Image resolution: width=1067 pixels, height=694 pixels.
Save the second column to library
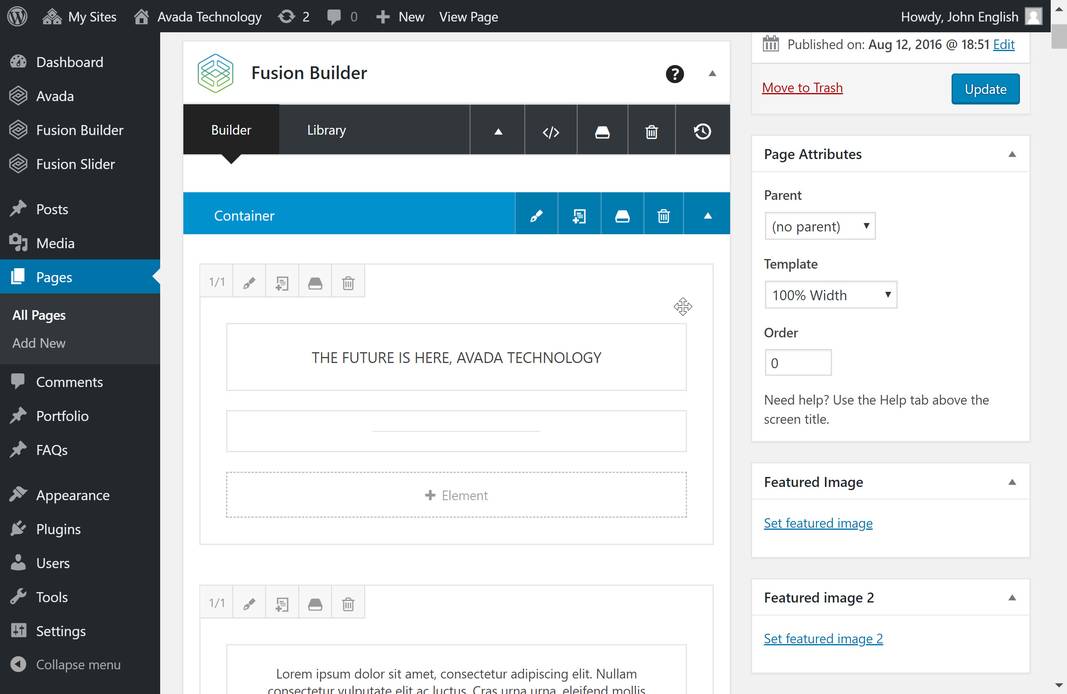314,603
